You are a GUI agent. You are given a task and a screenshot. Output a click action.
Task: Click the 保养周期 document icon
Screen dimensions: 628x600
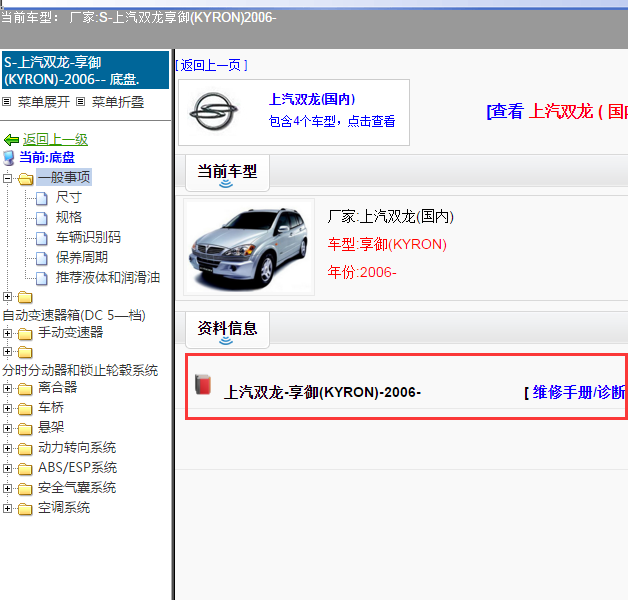(x=42, y=258)
